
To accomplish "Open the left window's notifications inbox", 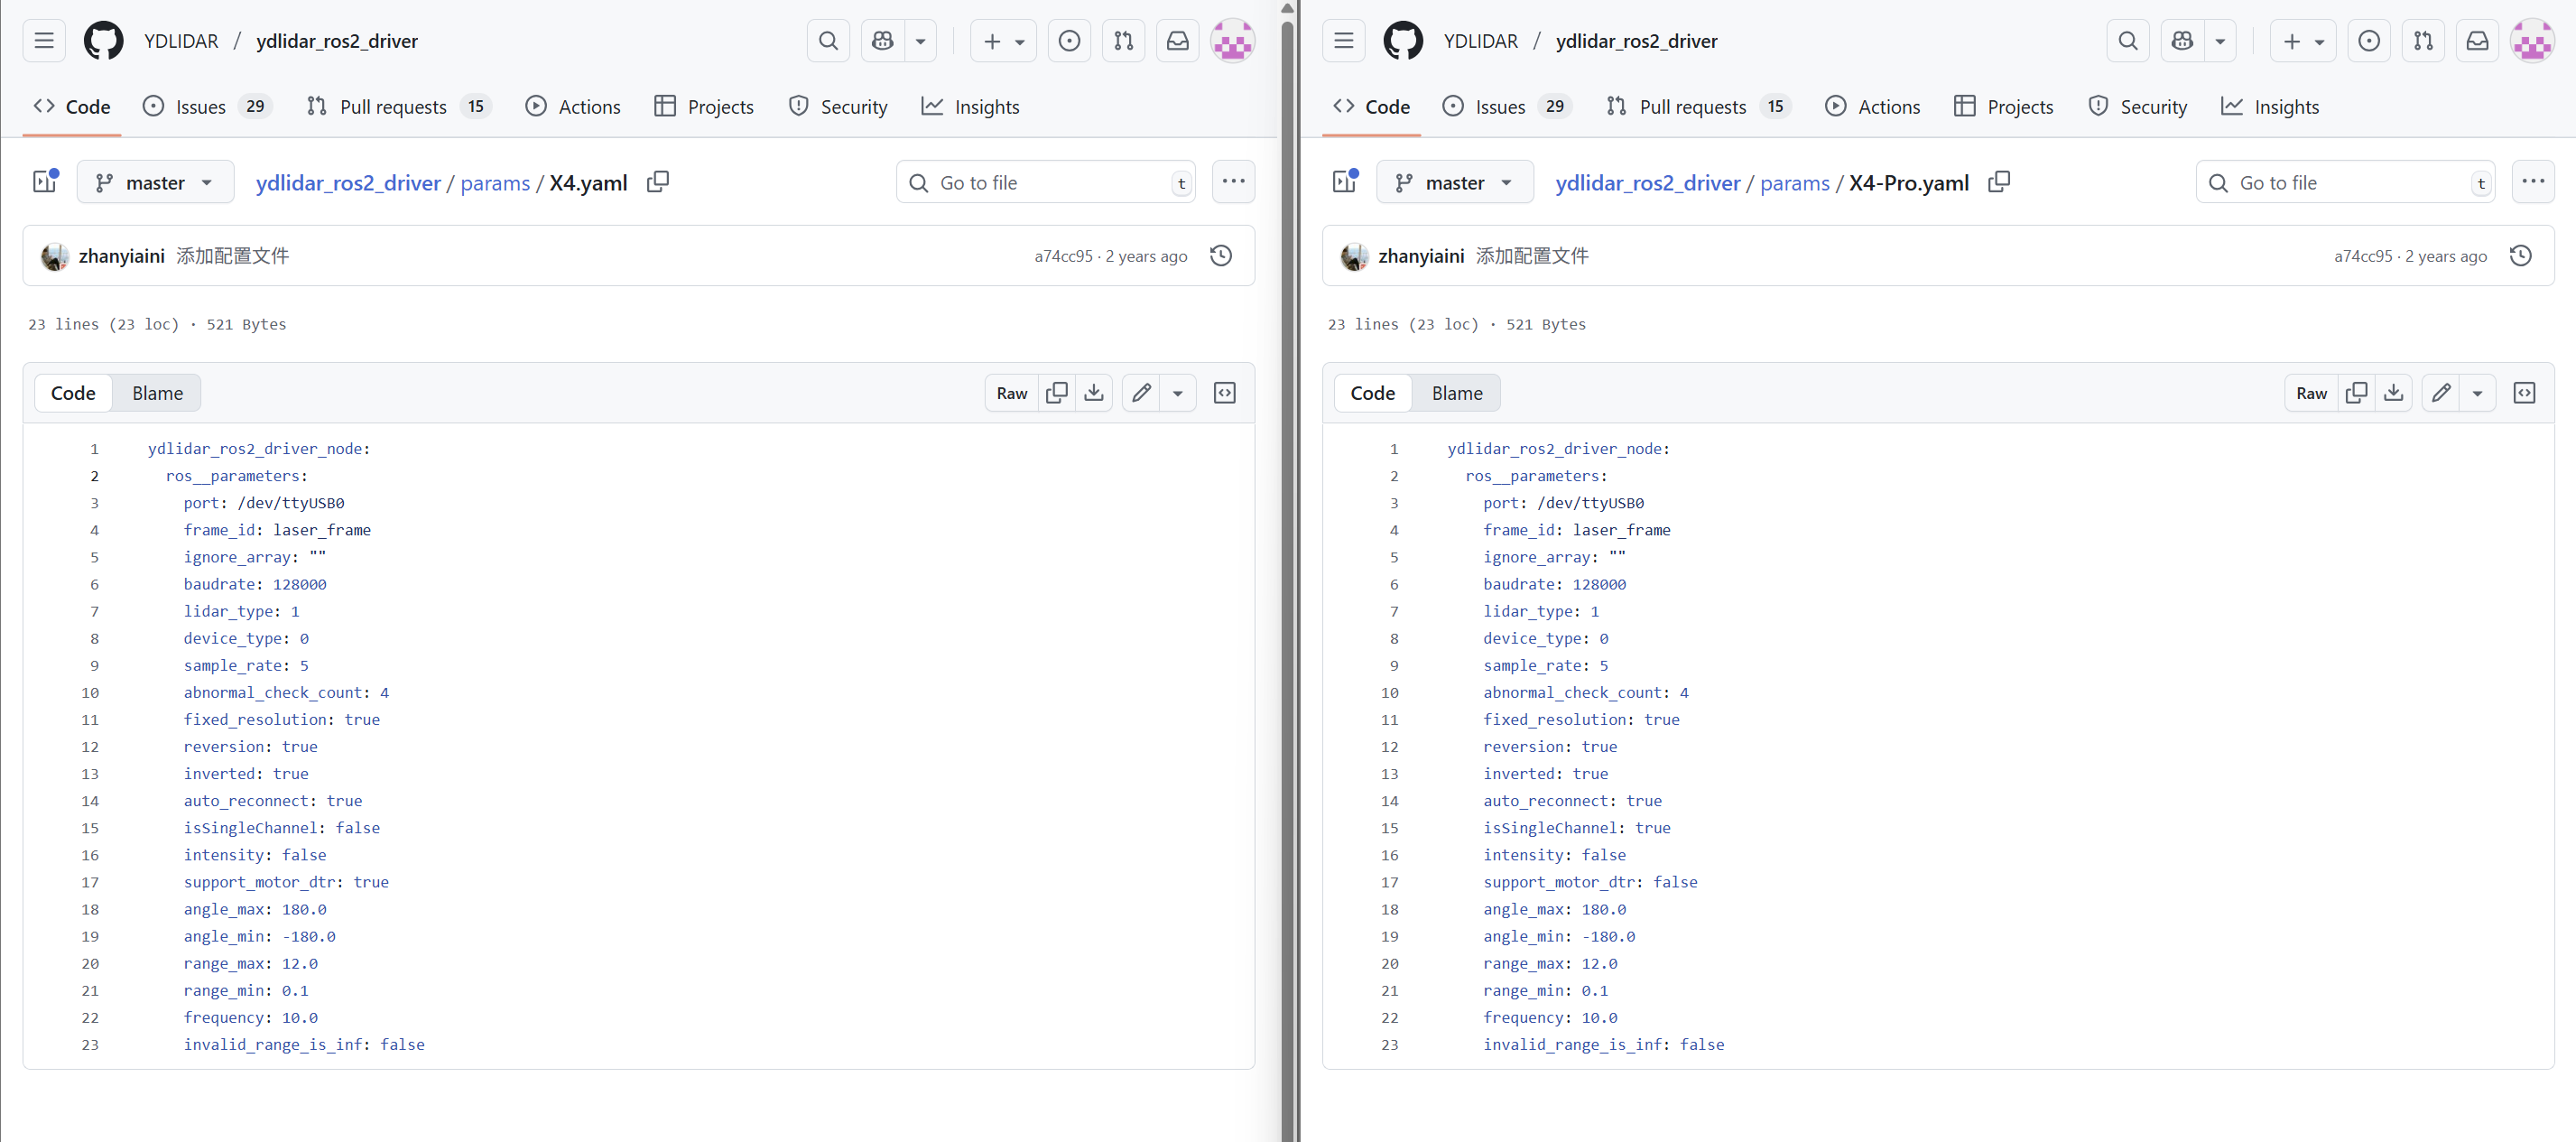I will point(1178,41).
